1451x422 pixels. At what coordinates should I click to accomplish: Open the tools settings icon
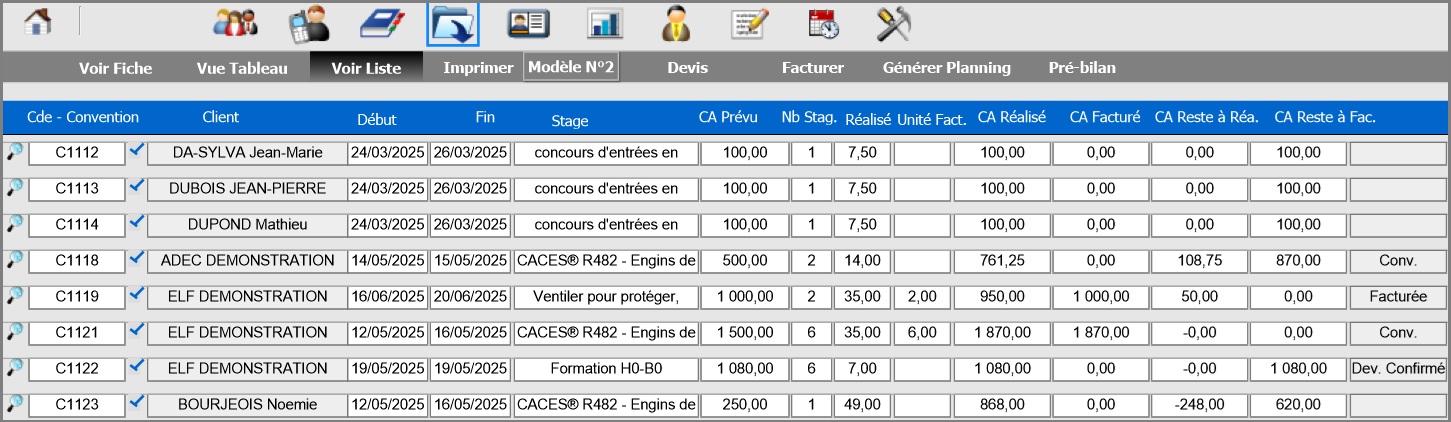pos(892,24)
